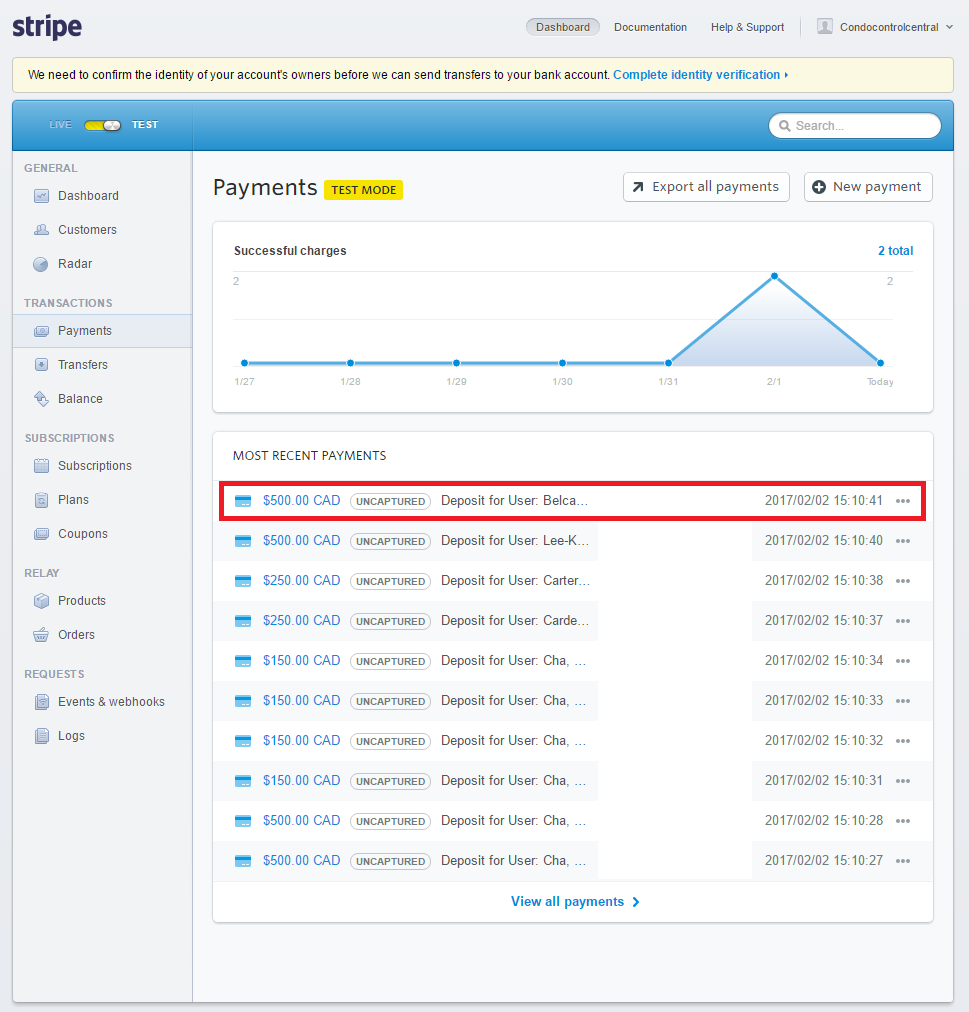Click the Events & webhooks icon
The height and width of the screenshot is (1012, 969).
(41, 702)
